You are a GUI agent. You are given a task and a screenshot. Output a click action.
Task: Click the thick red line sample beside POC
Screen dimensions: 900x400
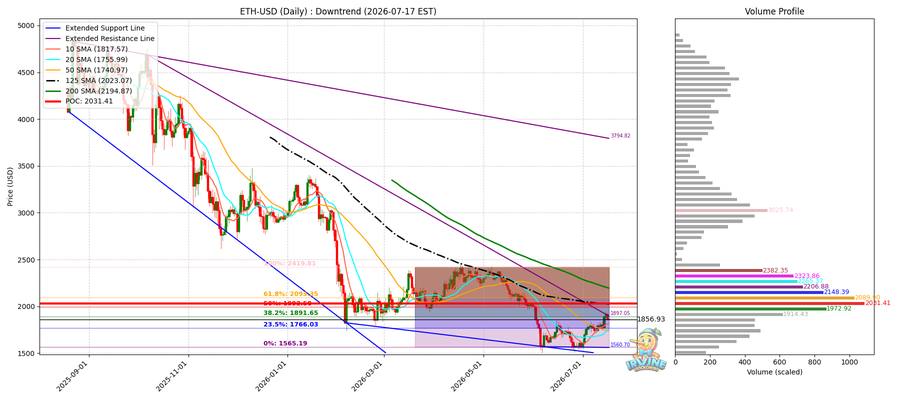click(53, 102)
